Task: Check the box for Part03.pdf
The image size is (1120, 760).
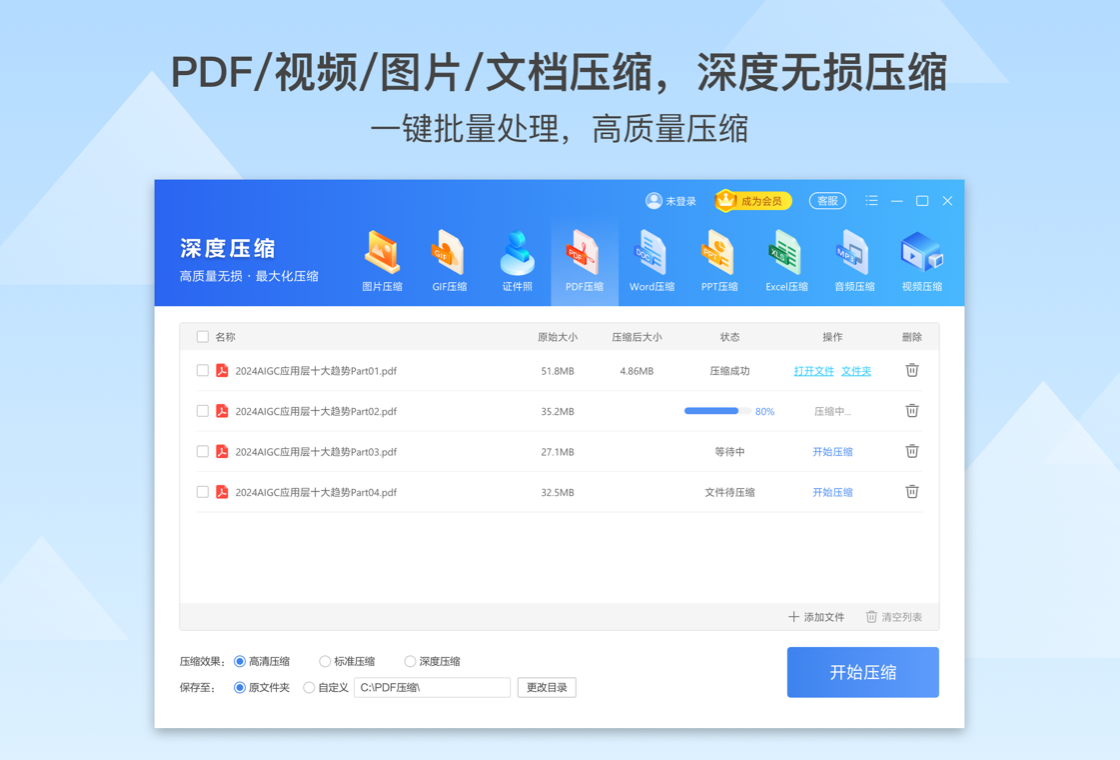Action: [203, 451]
